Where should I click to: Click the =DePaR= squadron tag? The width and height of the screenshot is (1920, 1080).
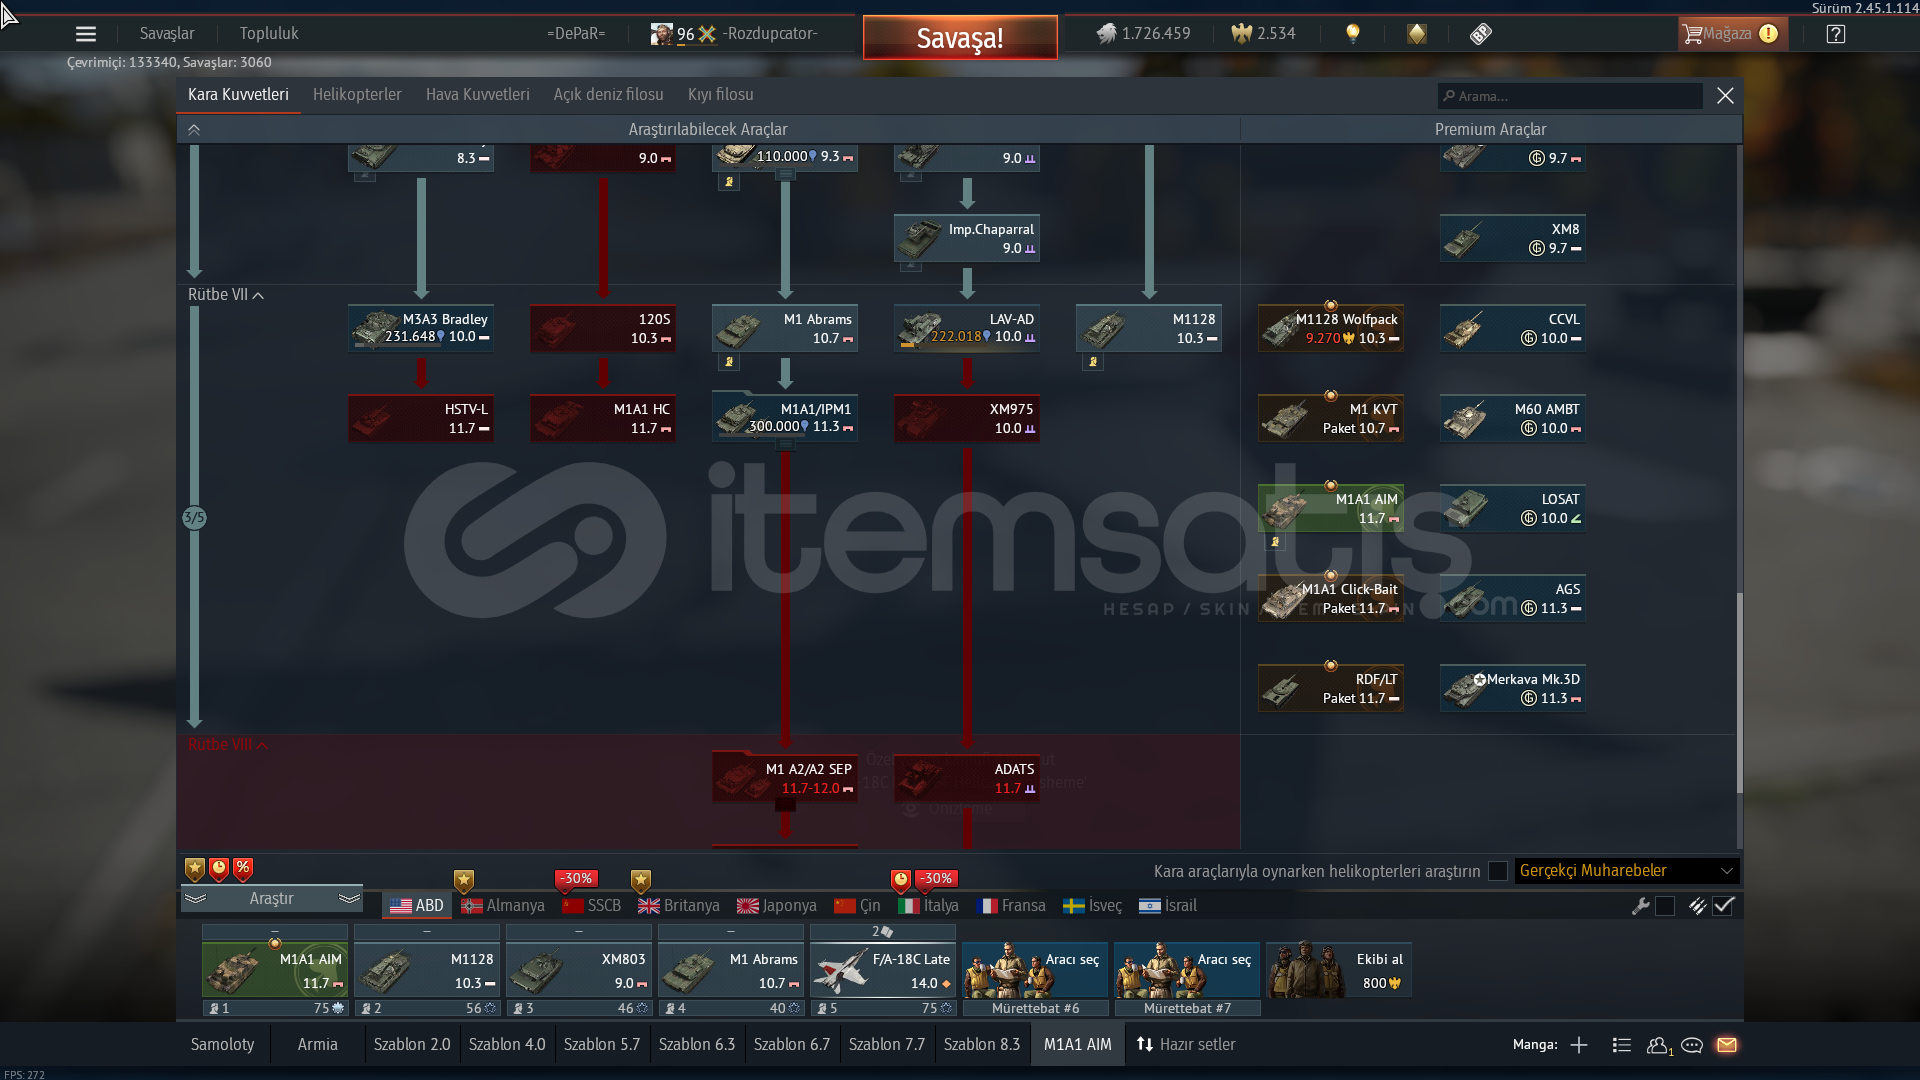point(576,34)
